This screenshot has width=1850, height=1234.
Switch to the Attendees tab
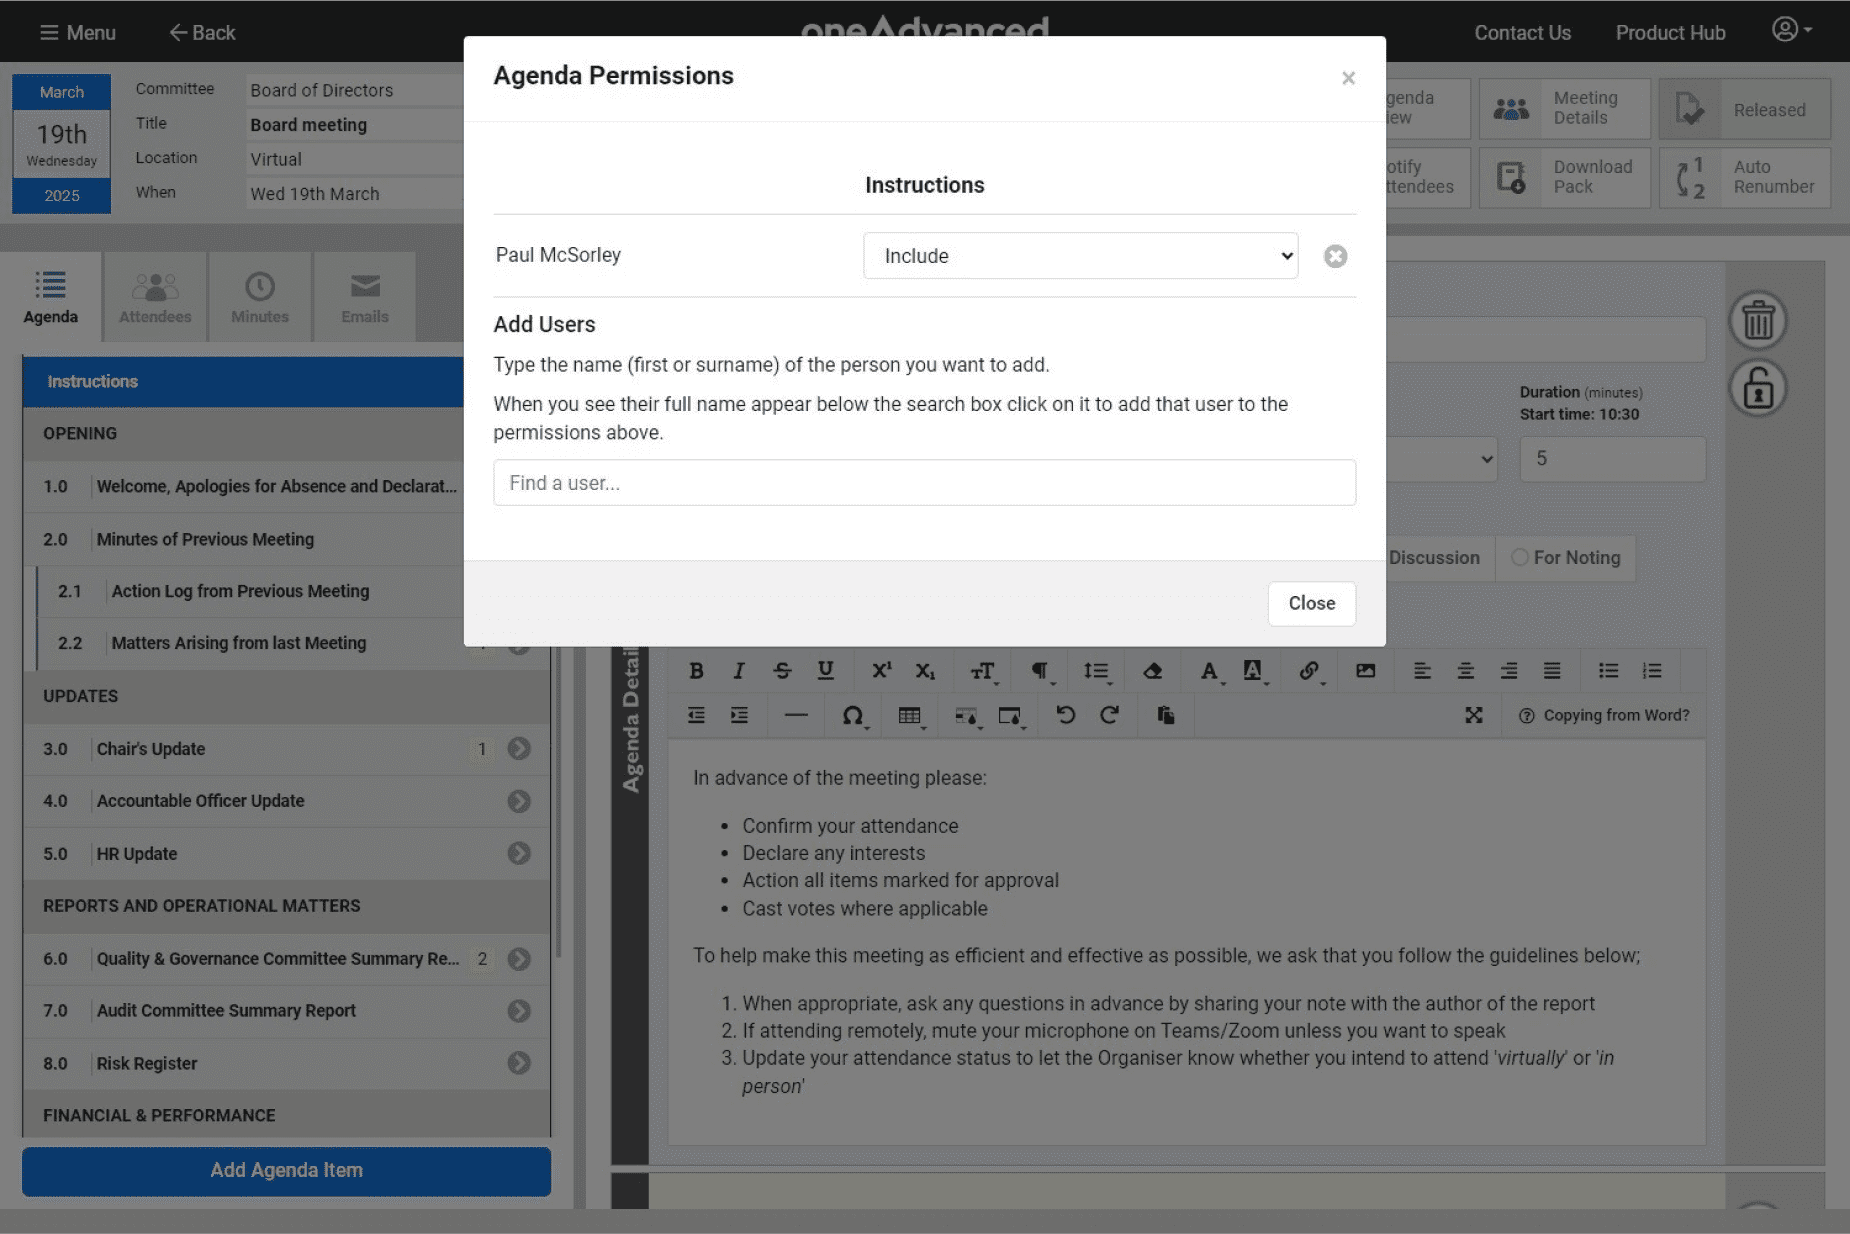click(155, 297)
